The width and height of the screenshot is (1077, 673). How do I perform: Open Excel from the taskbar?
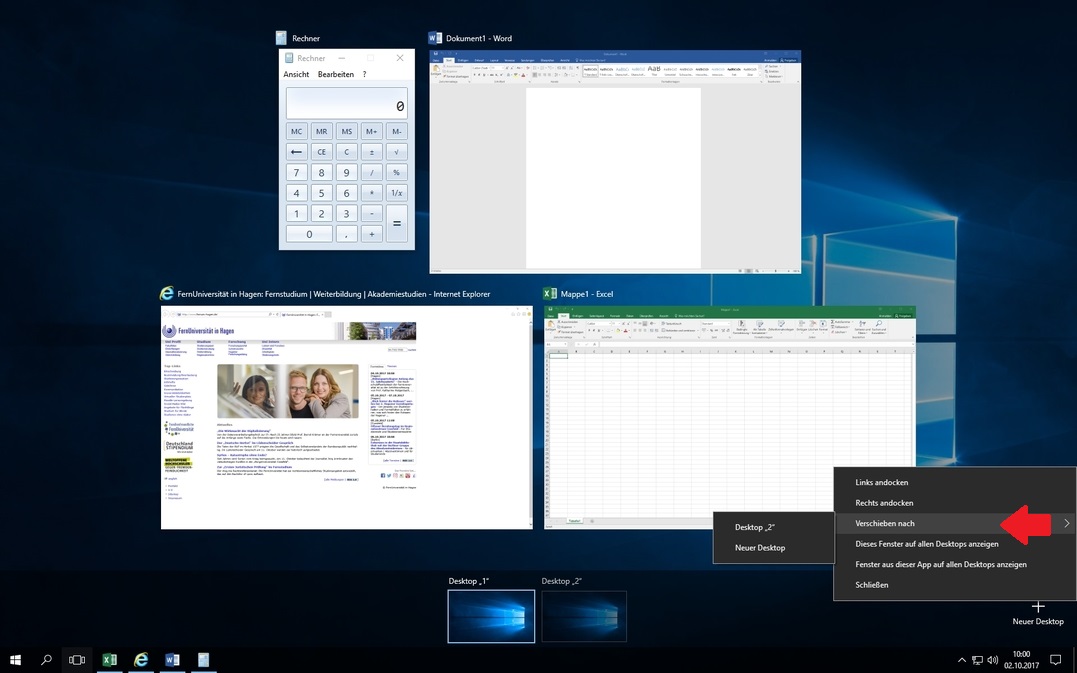pos(110,660)
